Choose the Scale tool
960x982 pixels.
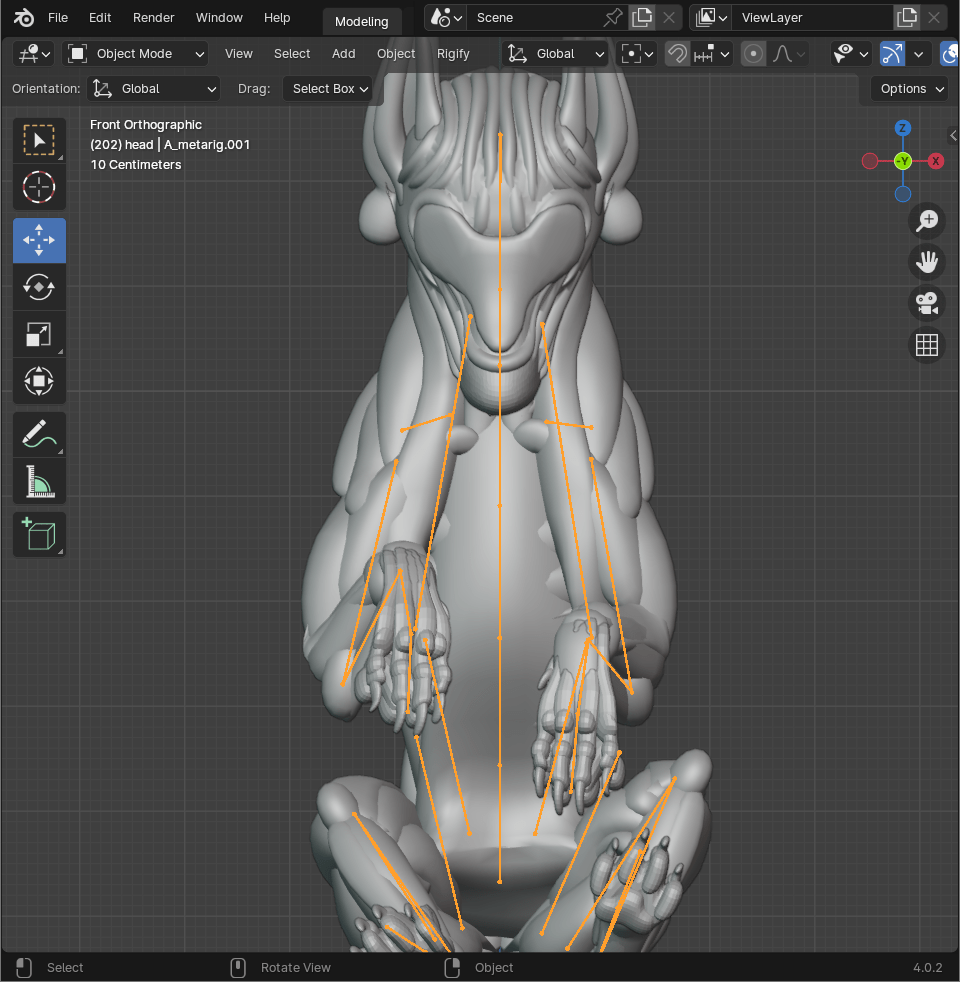[x=39, y=334]
